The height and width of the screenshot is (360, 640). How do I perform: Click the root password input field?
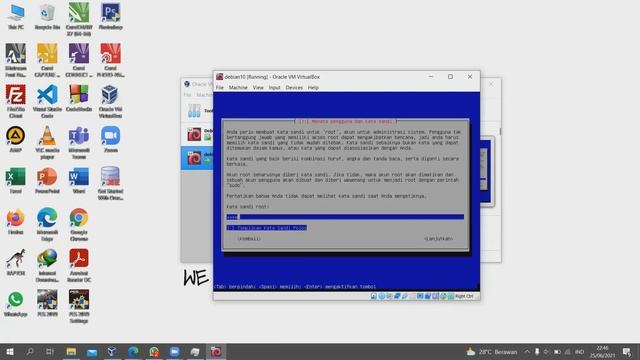pos(345,217)
